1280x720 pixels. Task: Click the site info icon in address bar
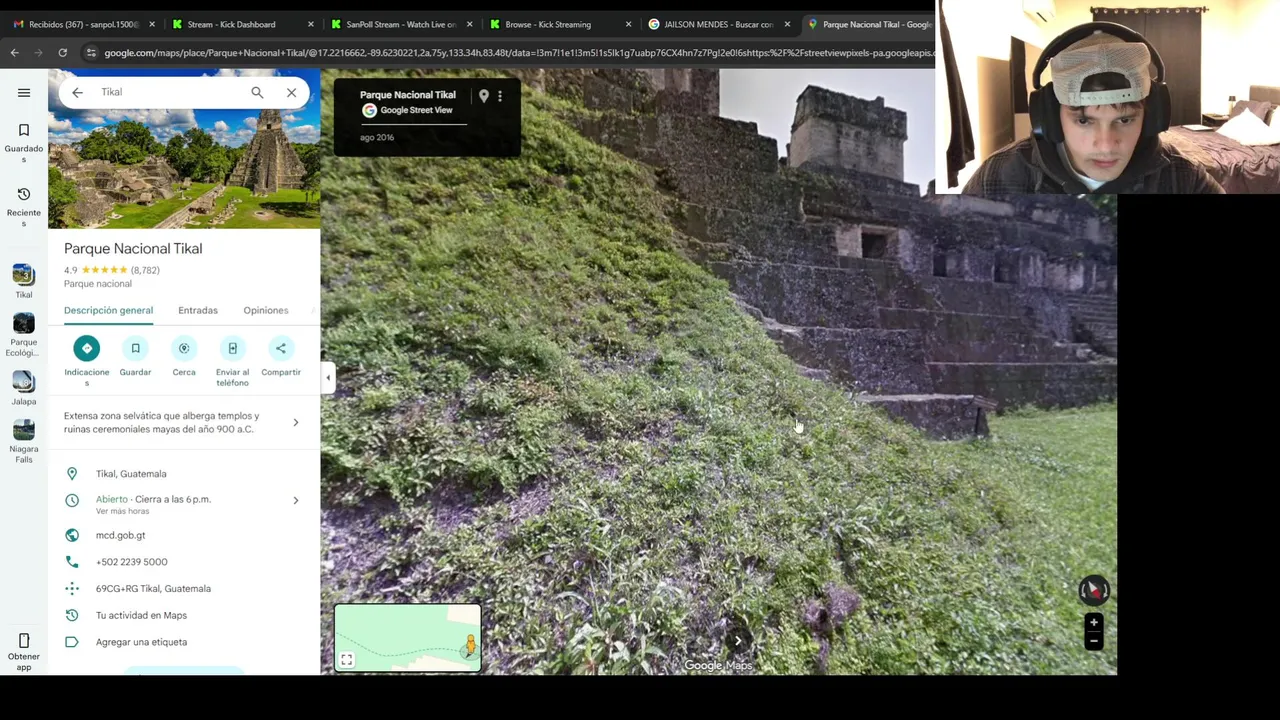(91, 52)
